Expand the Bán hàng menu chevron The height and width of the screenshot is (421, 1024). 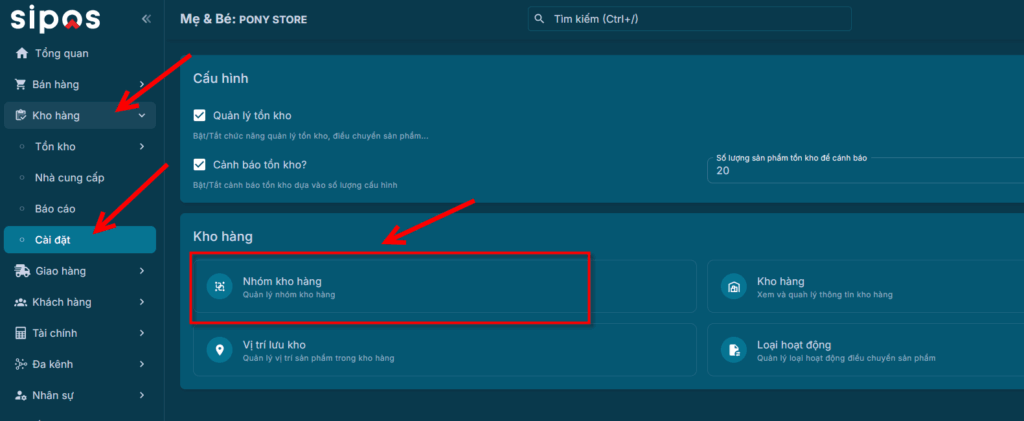point(142,85)
